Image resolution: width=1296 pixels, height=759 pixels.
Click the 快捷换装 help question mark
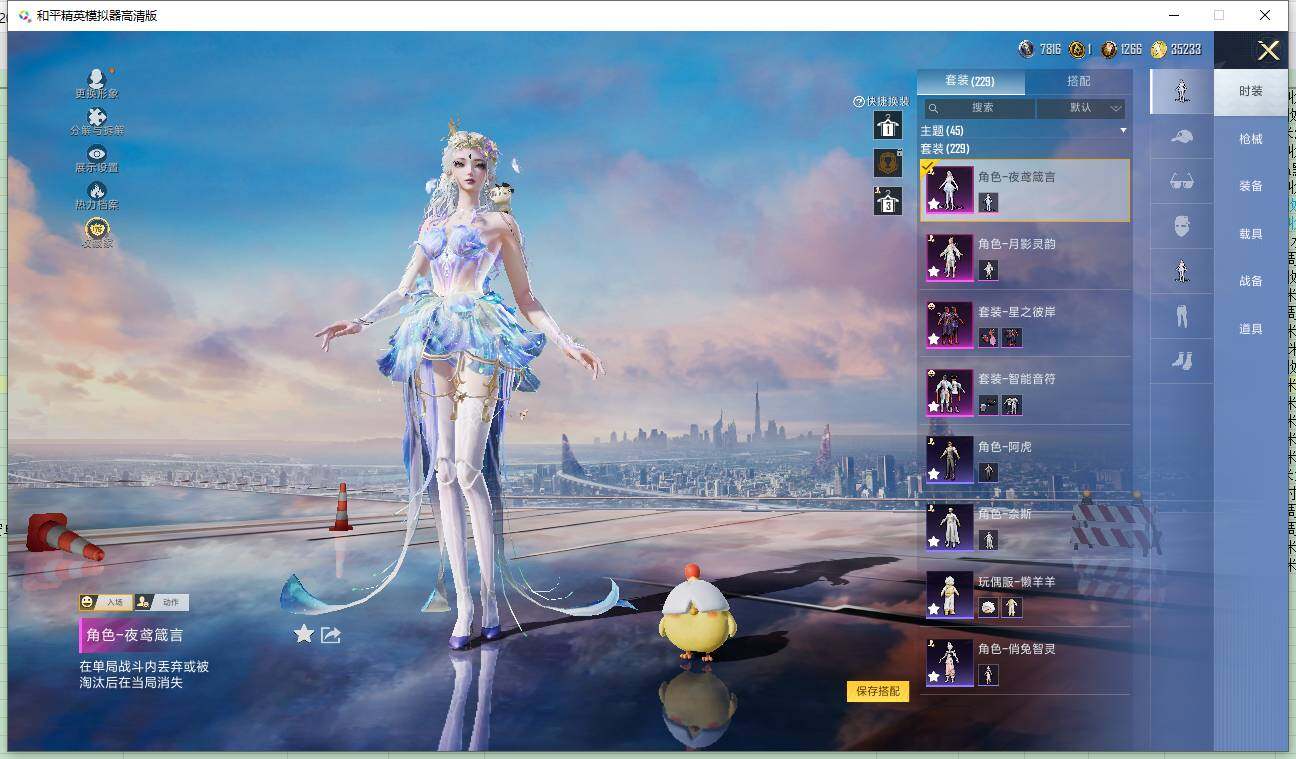858,102
